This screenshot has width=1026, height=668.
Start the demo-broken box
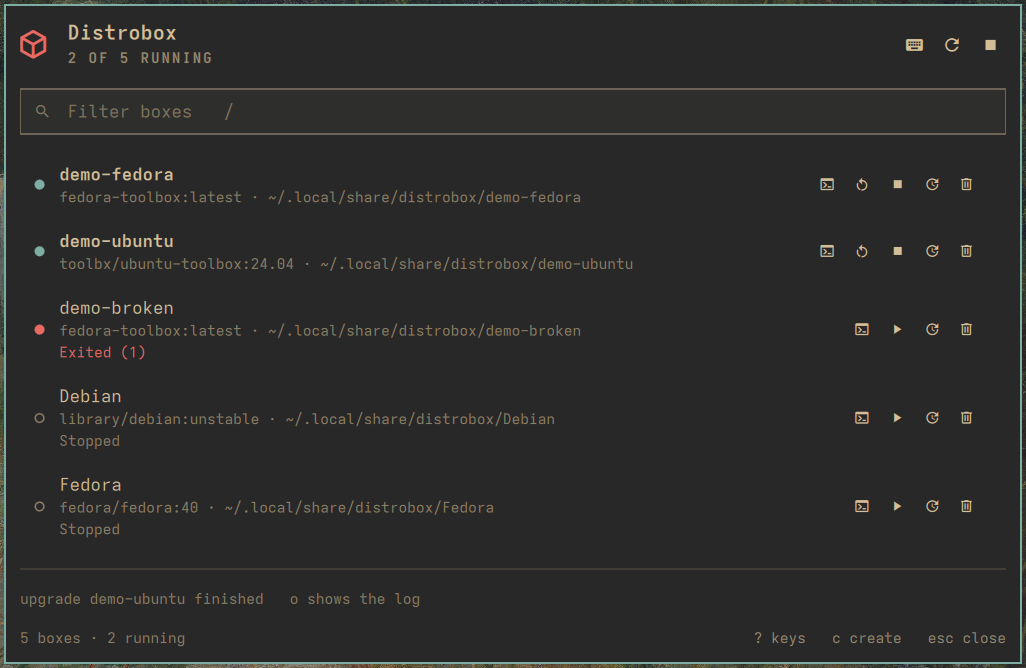[898, 329]
